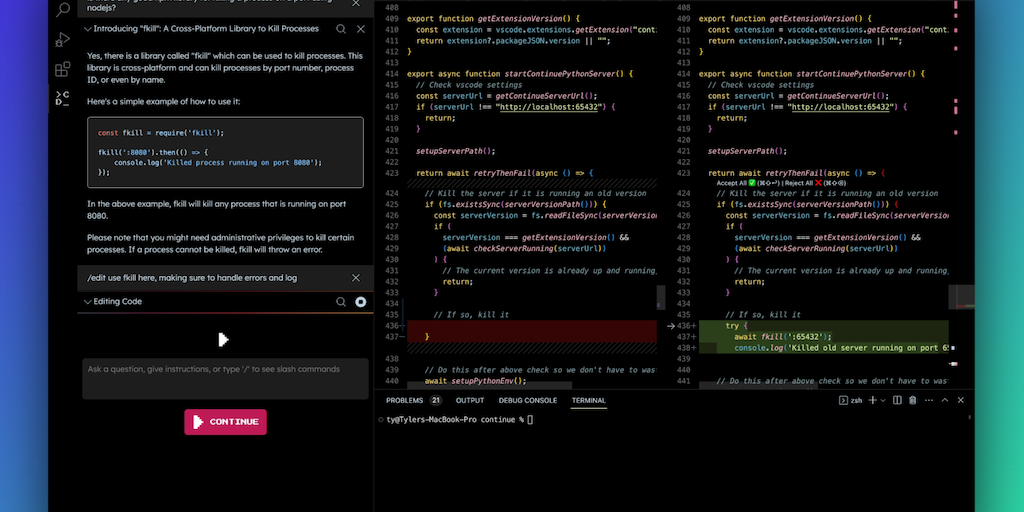Open the Continue extension panel icon
This screenshot has width=1024, height=512.
tap(62, 98)
